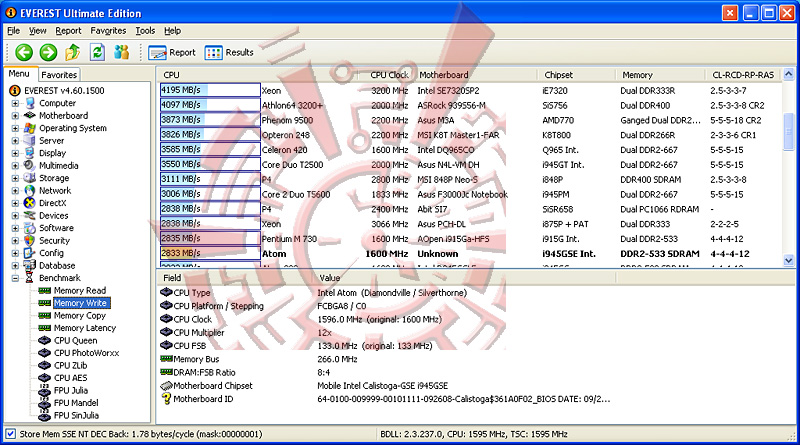Image resolution: width=800 pixels, height=445 pixels.
Task: Open the Memory Read benchmark
Action: click(x=80, y=290)
